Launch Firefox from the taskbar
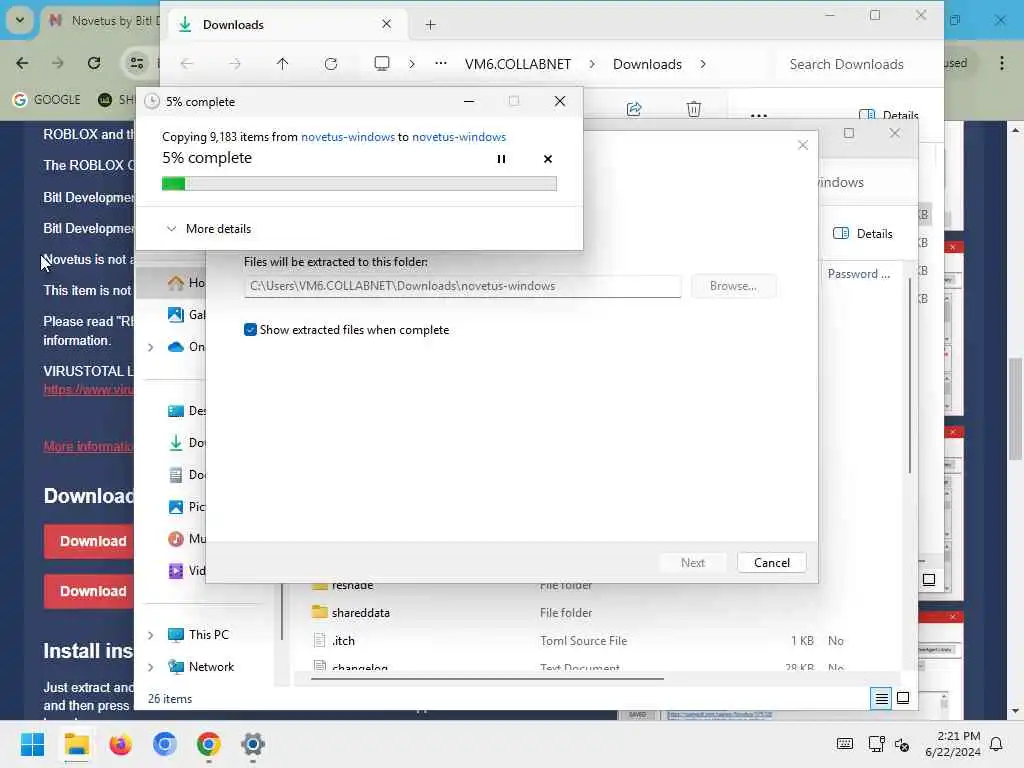 [x=121, y=744]
